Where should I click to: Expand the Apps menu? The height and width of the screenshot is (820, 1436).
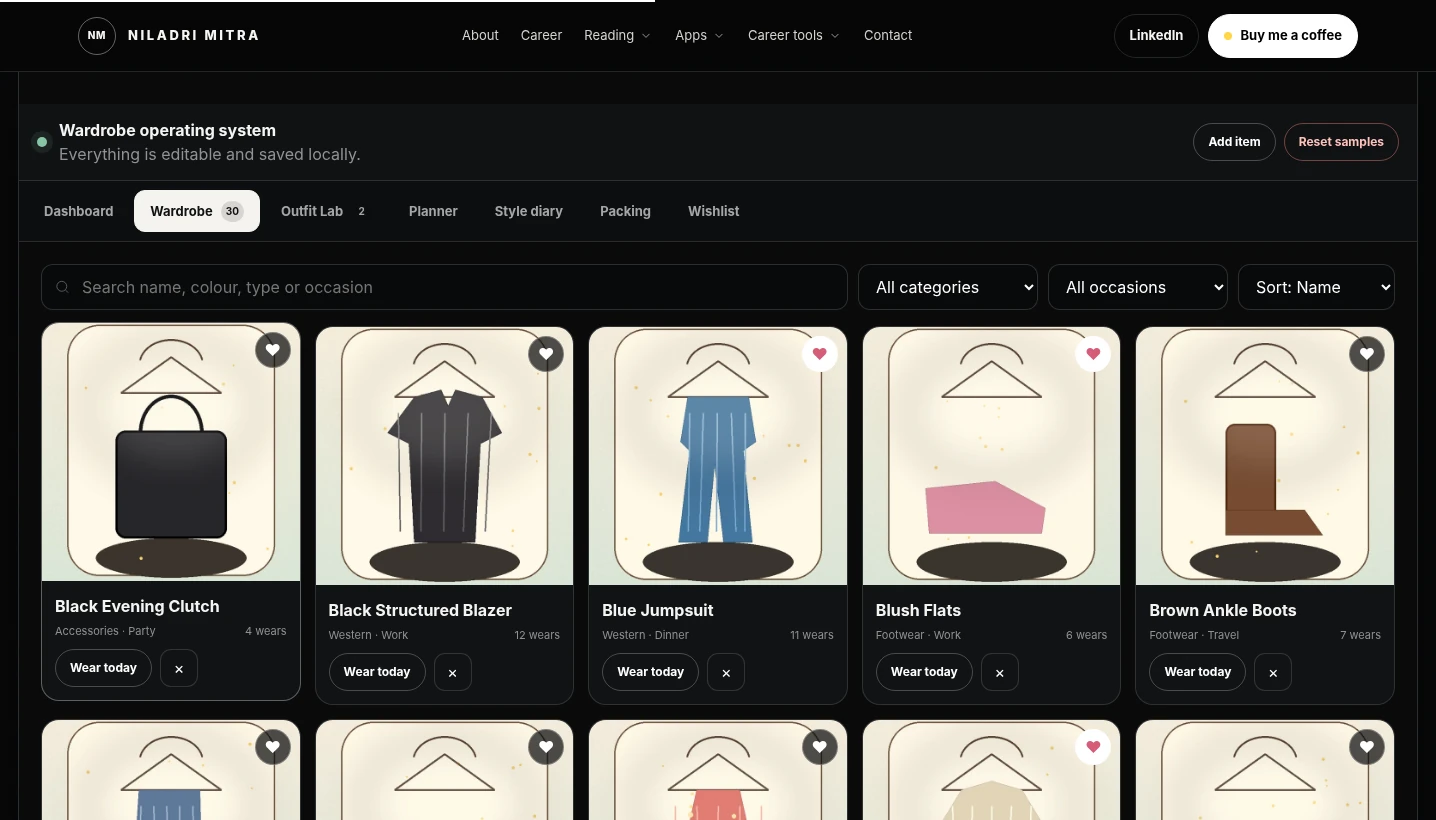pos(699,35)
